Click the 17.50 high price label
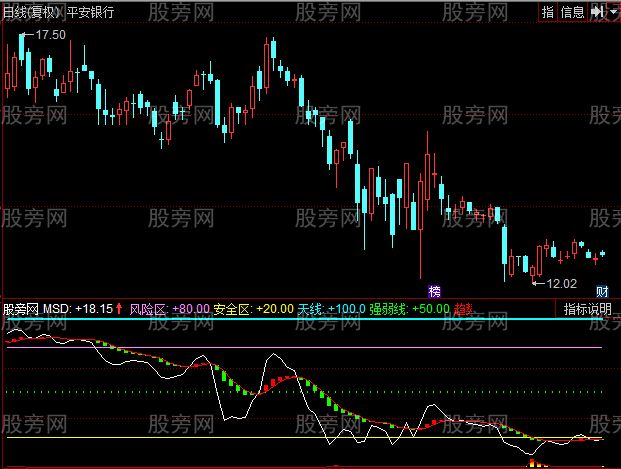The height and width of the screenshot is (469, 621). coord(50,34)
